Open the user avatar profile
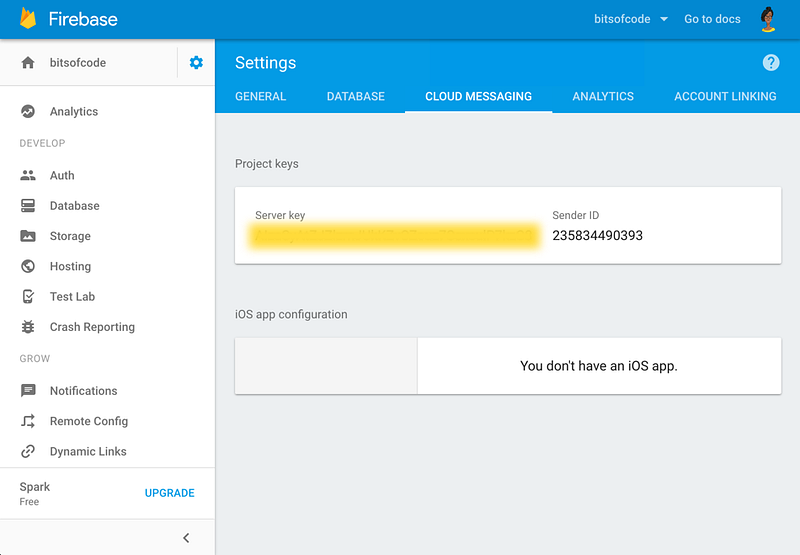The image size is (800, 555). 768,19
